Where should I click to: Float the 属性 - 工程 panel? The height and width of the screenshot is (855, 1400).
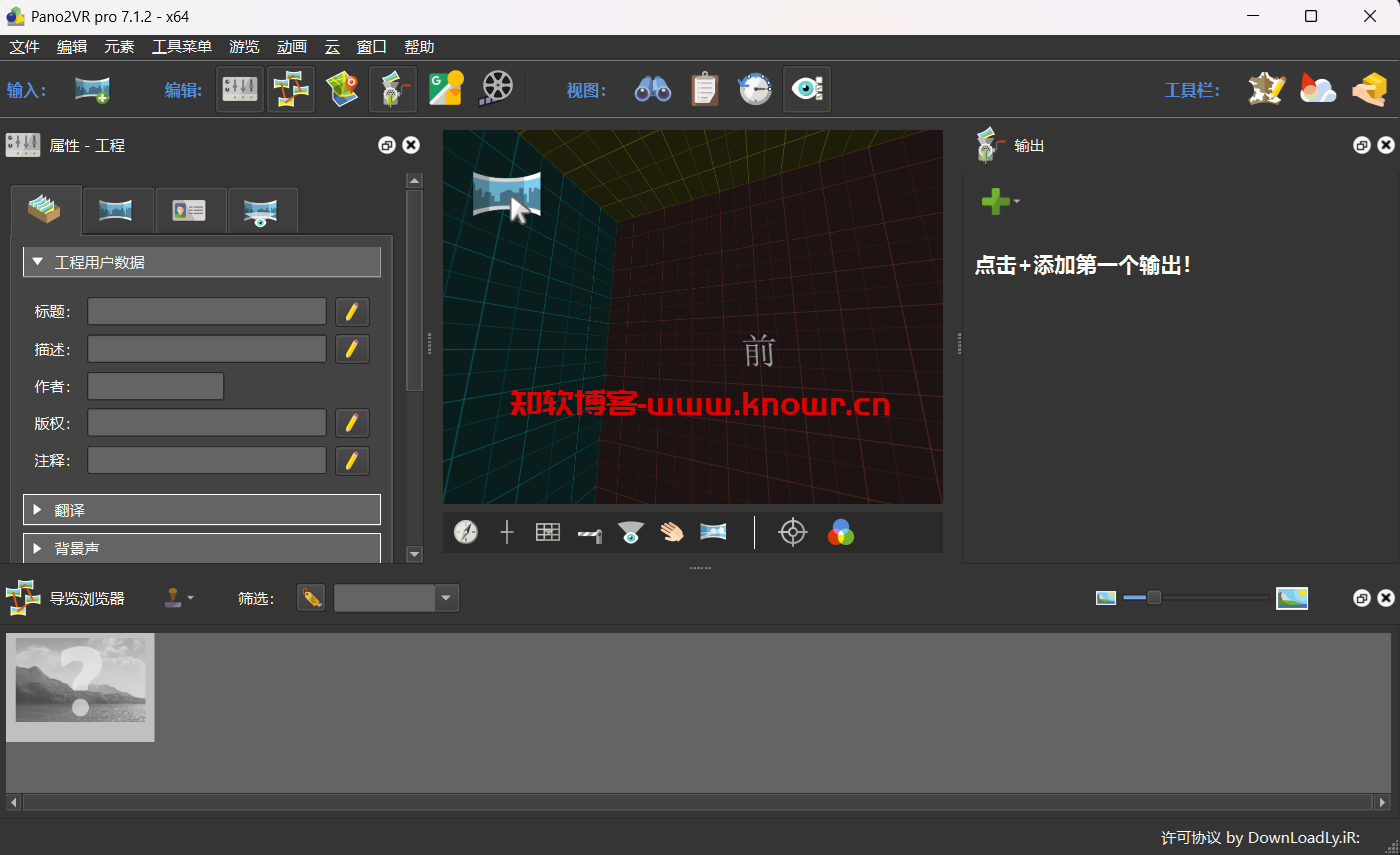(387, 145)
